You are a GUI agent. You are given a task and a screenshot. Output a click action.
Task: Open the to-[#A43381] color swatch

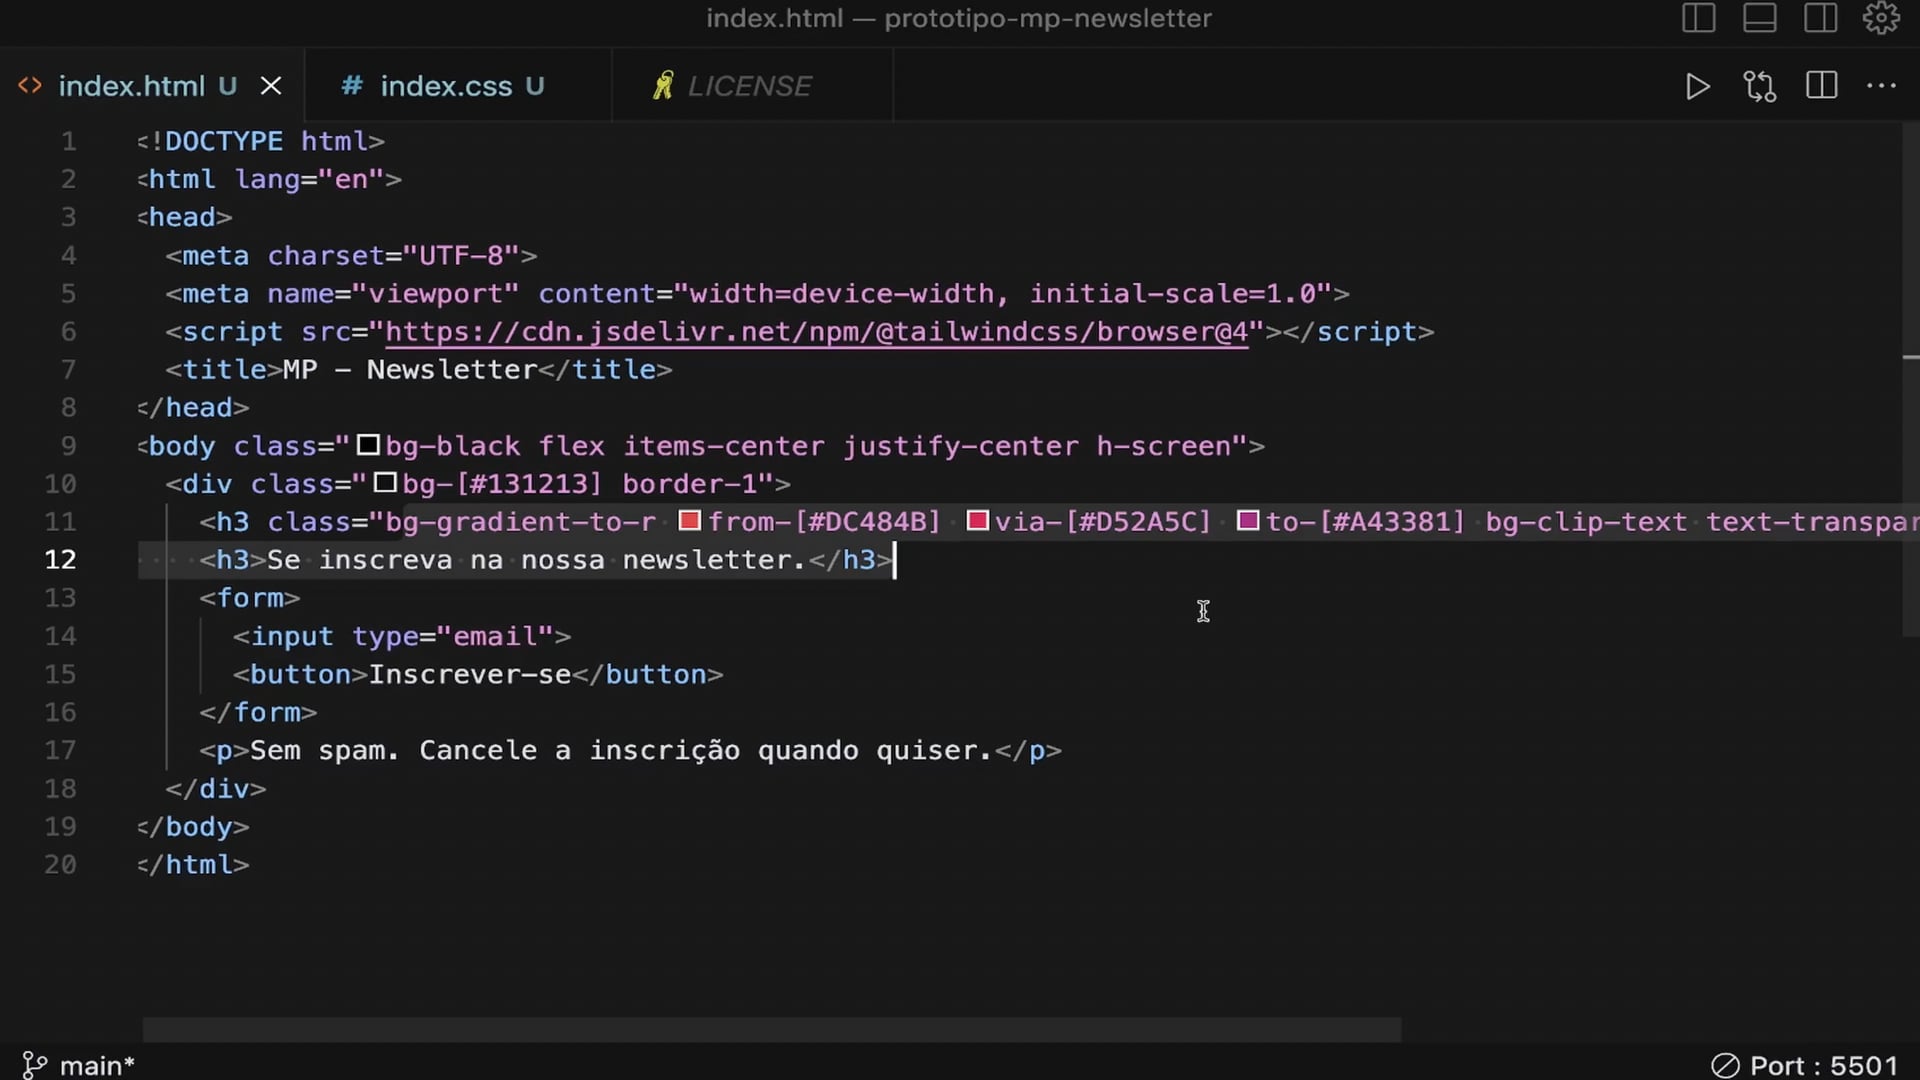pos(1248,521)
